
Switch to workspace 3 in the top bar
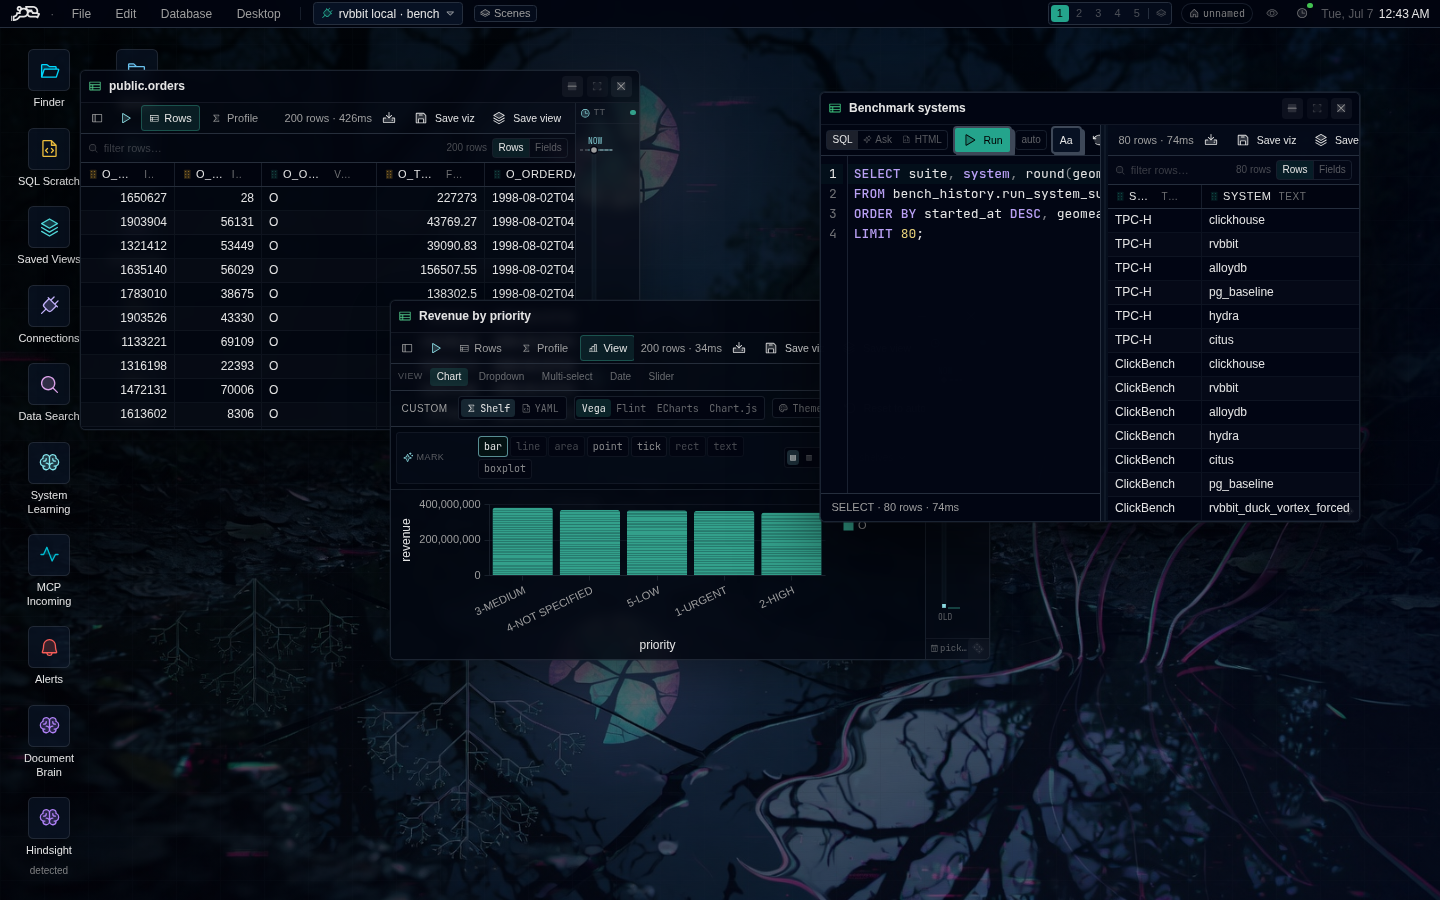(1098, 14)
